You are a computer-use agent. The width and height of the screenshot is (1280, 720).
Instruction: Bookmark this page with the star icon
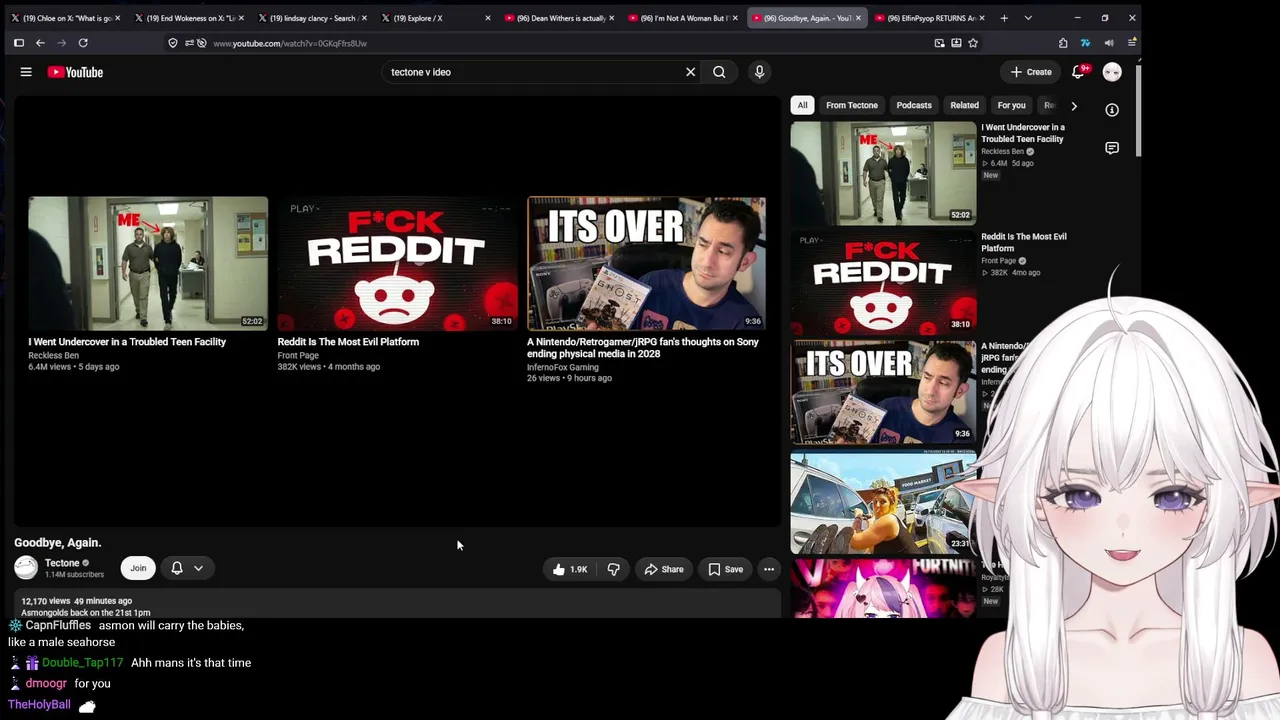click(973, 43)
